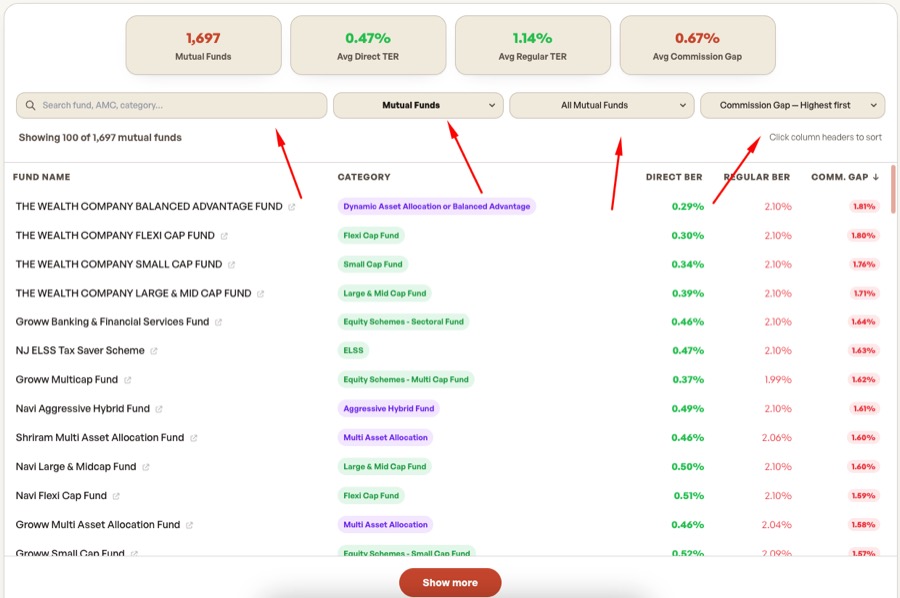Screen dimensions: 900x598
Task: Open THE WEALTH COMPANY LARGE & MID CAP FUND
Action: pos(133,294)
